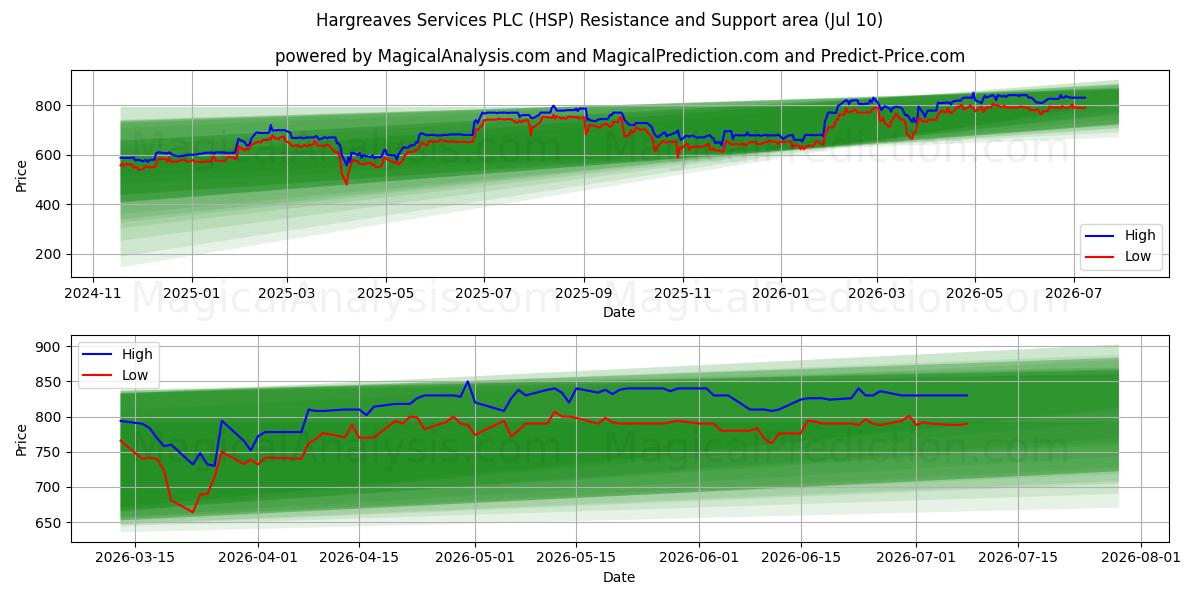
Task: Click the '2025-07' x-axis tick label
Action: (x=484, y=294)
